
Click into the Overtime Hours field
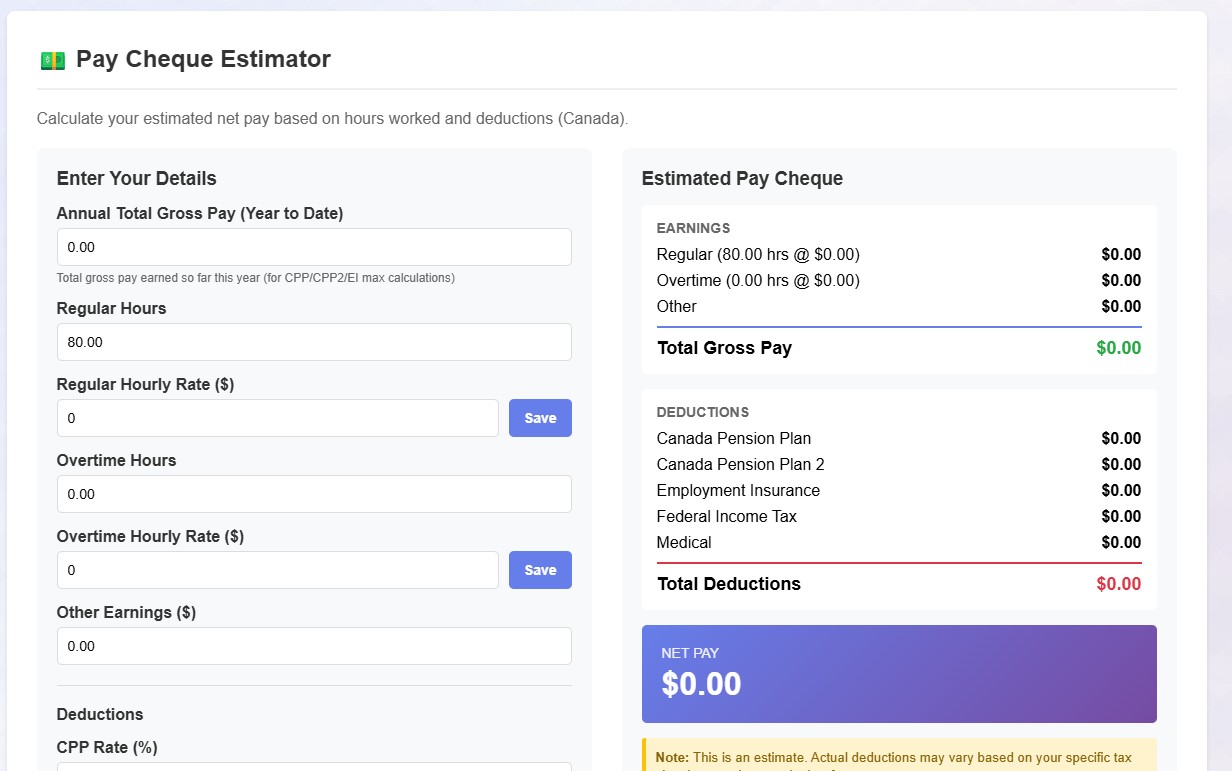[x=314, y=494]
